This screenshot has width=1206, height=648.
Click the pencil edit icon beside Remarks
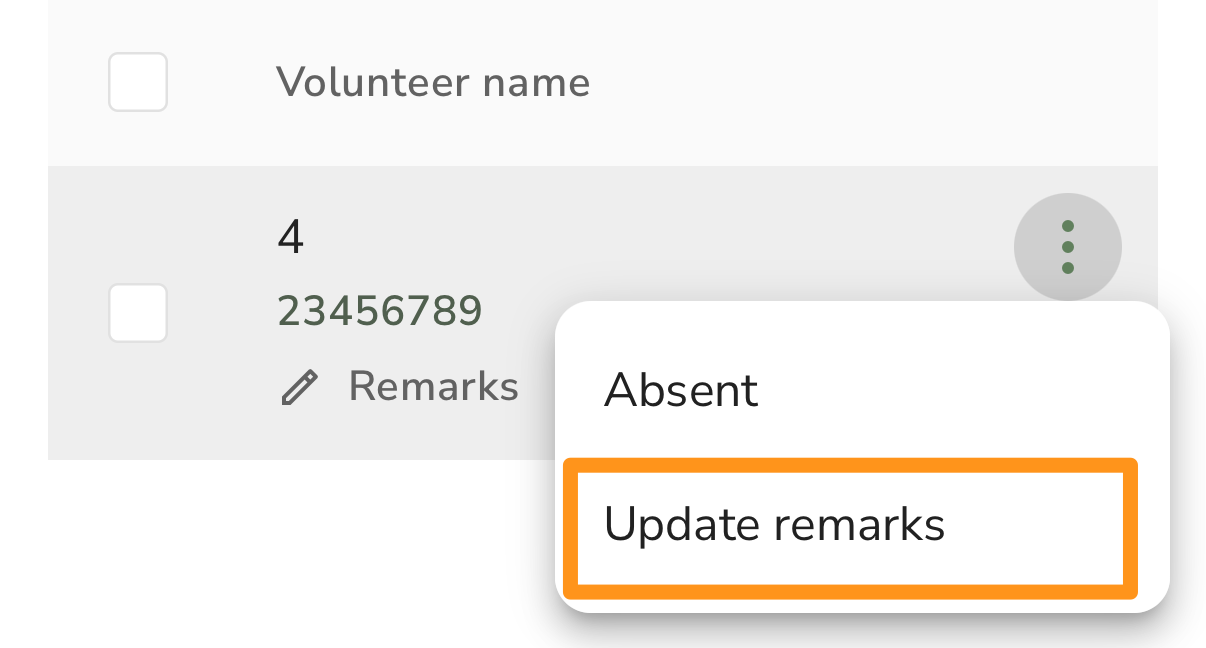(x=299, y=387)
